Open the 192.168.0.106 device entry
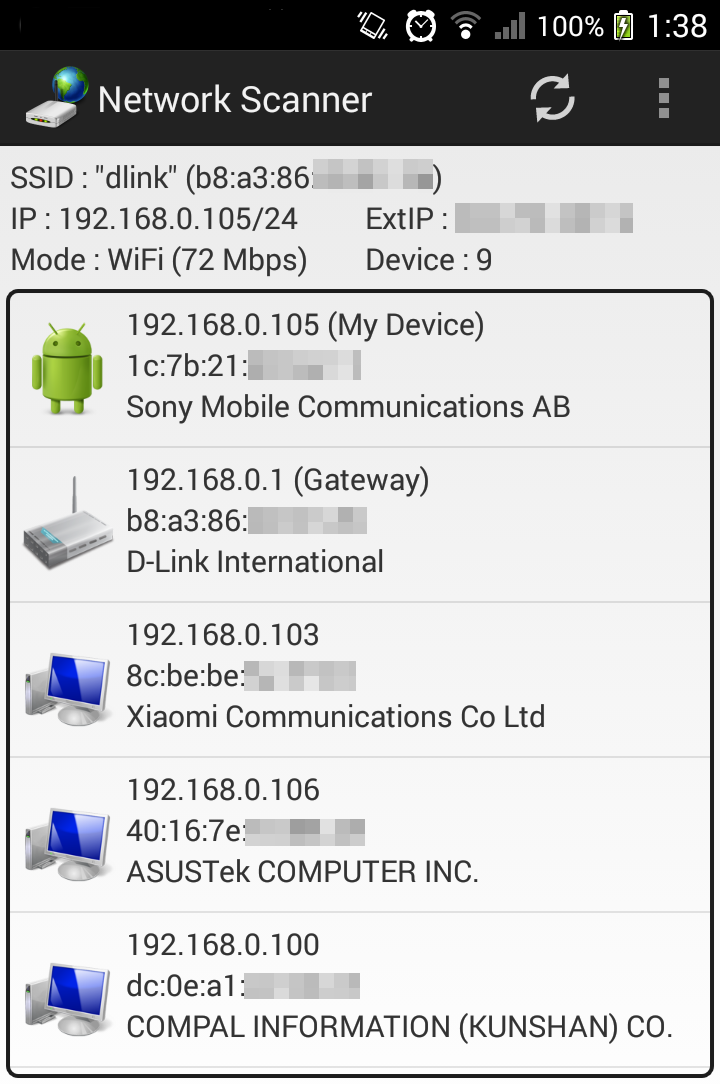The image size is (720, 1084). [x=360, y=834]
